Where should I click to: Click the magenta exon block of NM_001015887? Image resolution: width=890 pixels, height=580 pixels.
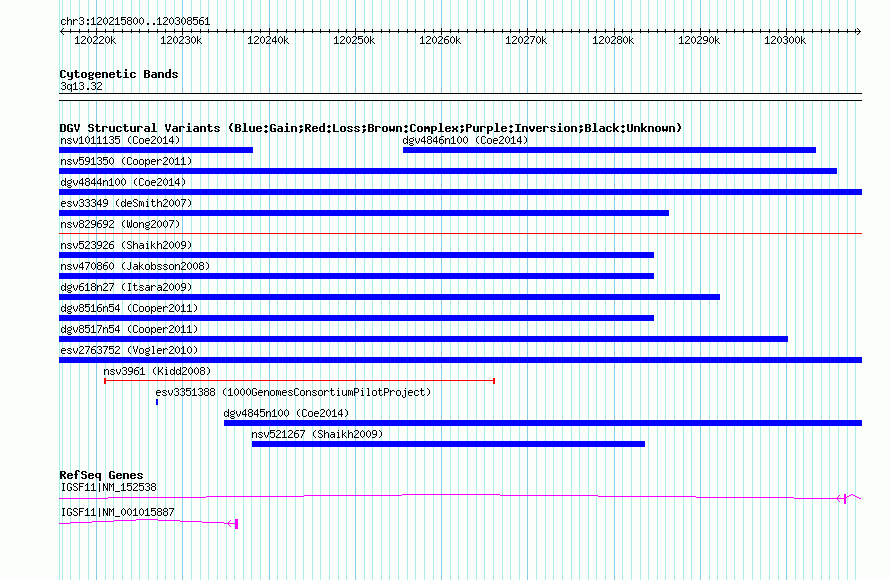(x=236, y=524)
